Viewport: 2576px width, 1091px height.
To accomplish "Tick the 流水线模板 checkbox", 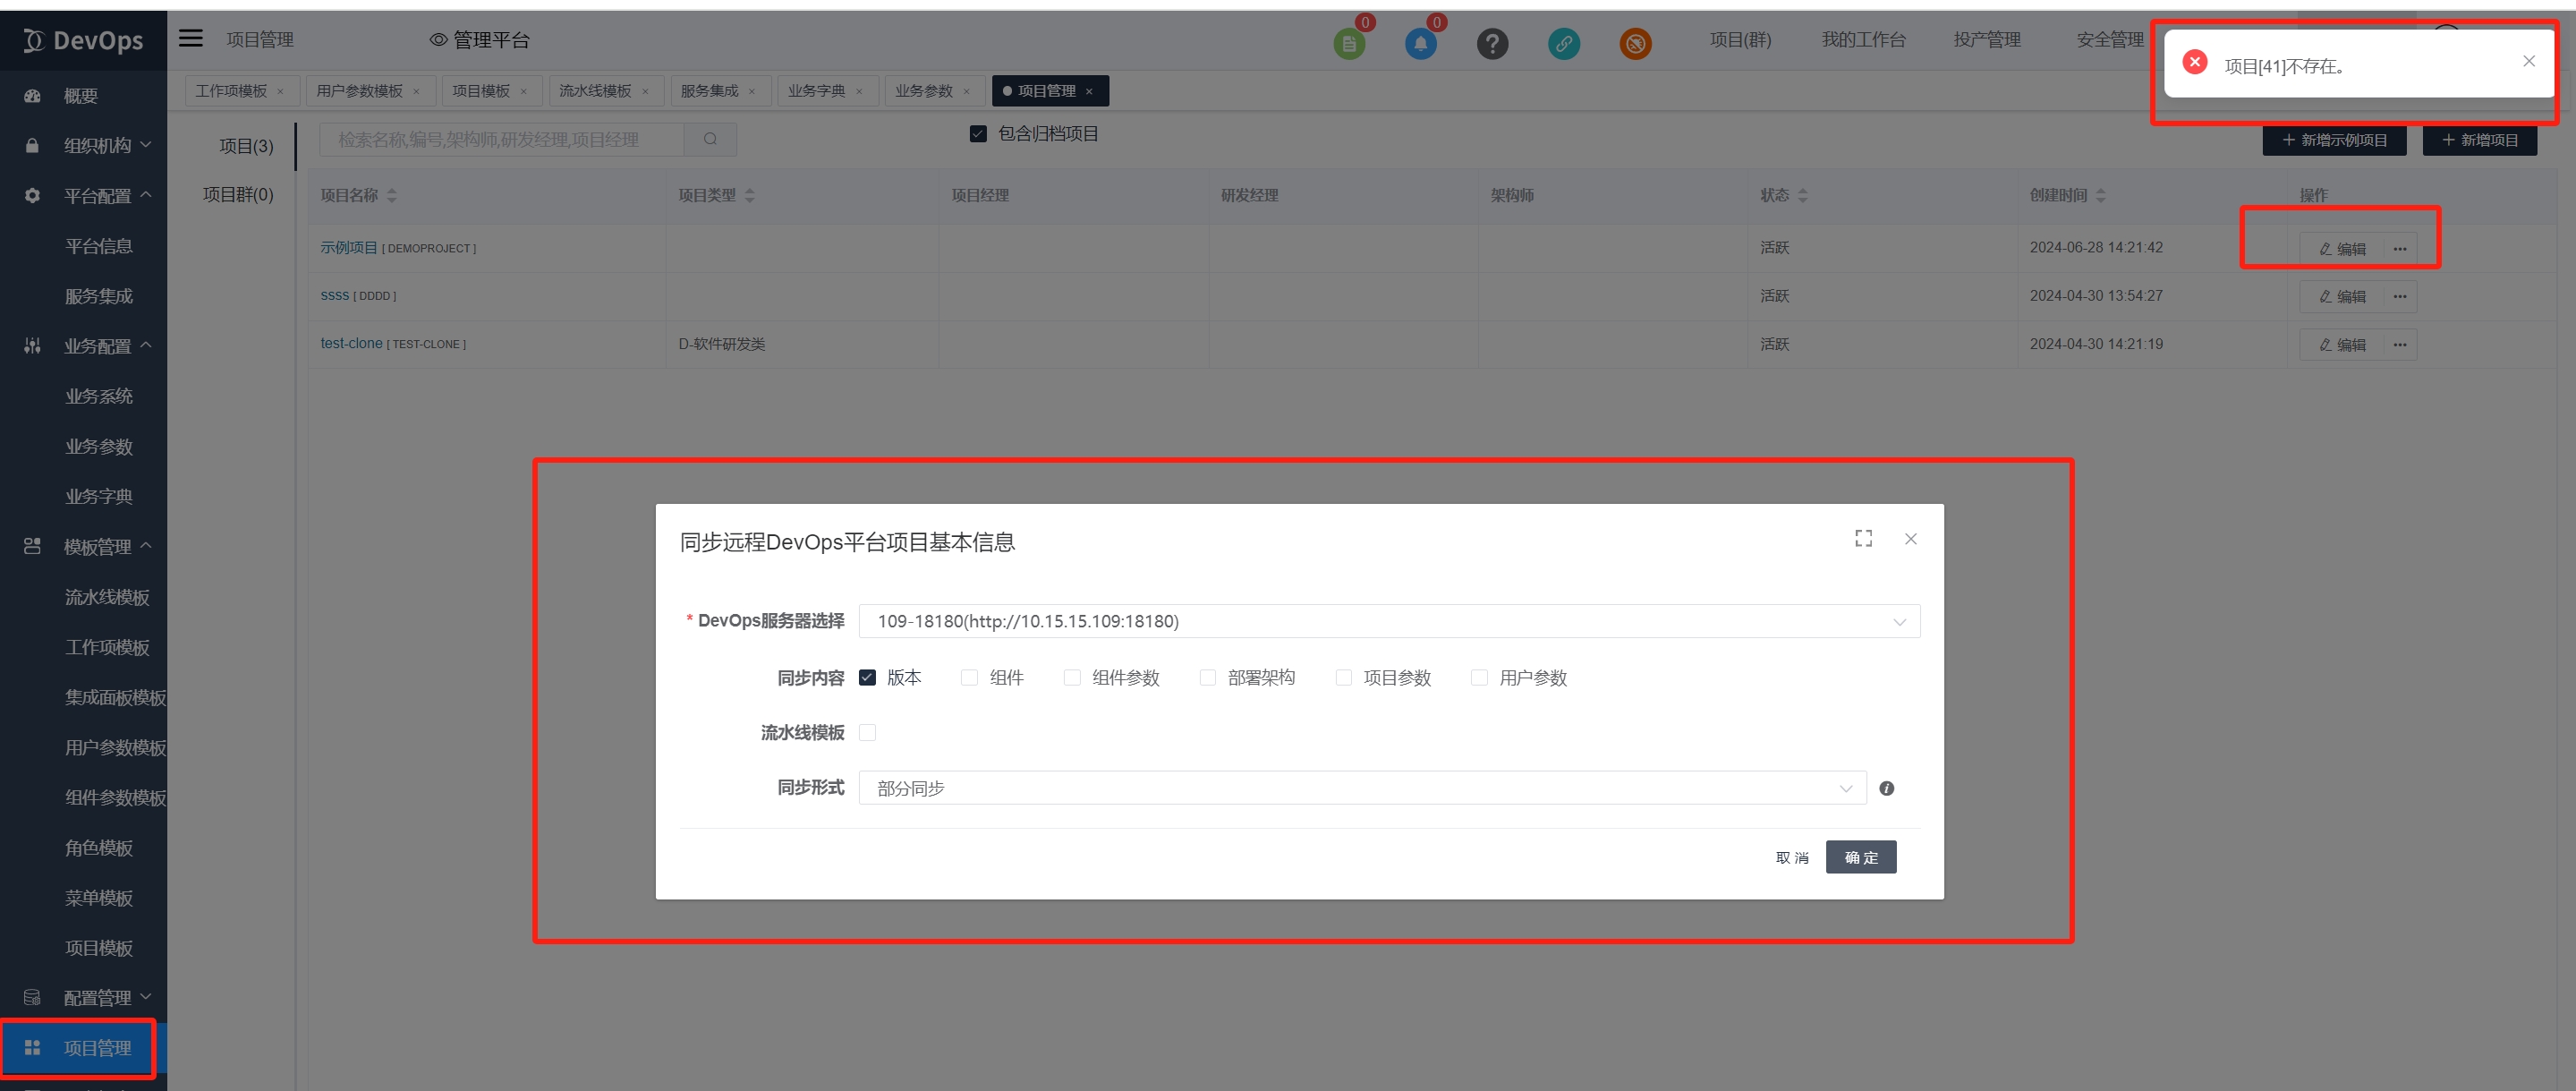I will (x=867, y=733).
